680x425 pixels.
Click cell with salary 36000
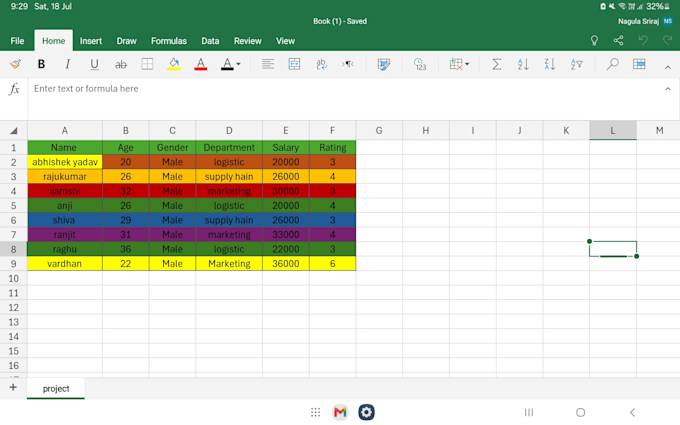[286, 263]
